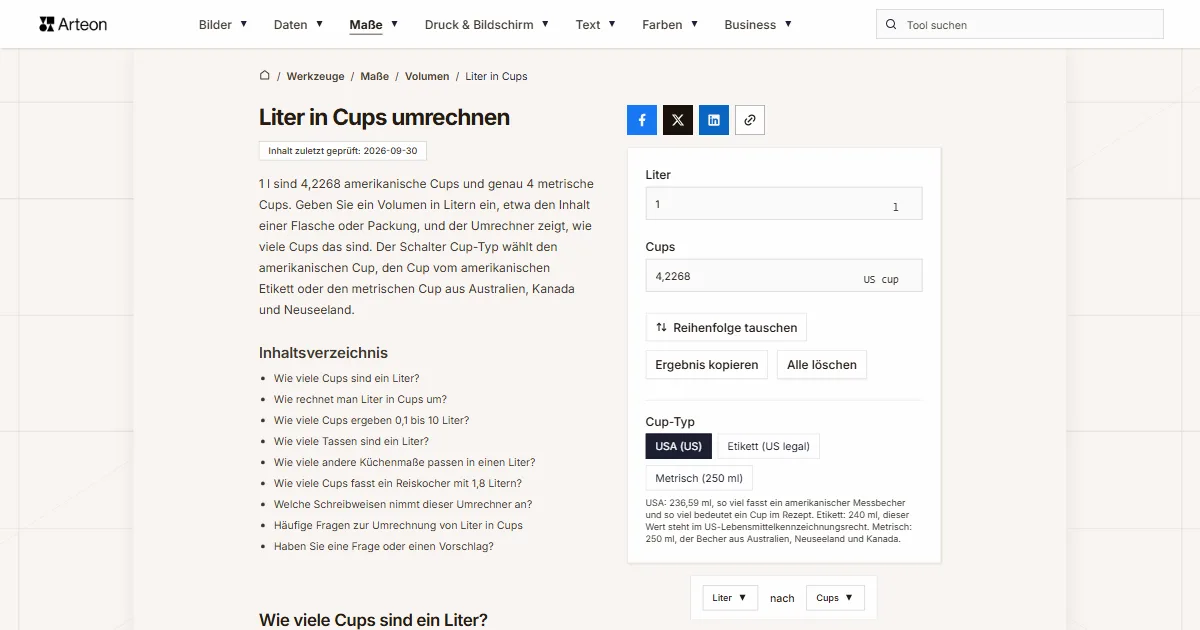The height and width of the screenshot is (630, 1200).
Task: Open the Cups target unit dropdown
Action: pos(835,598)
